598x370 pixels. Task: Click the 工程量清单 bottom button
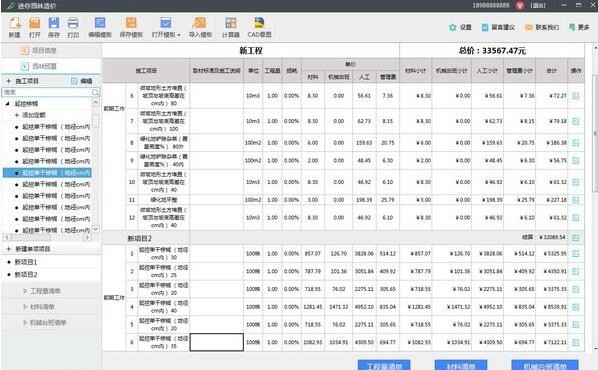(384, 365)
